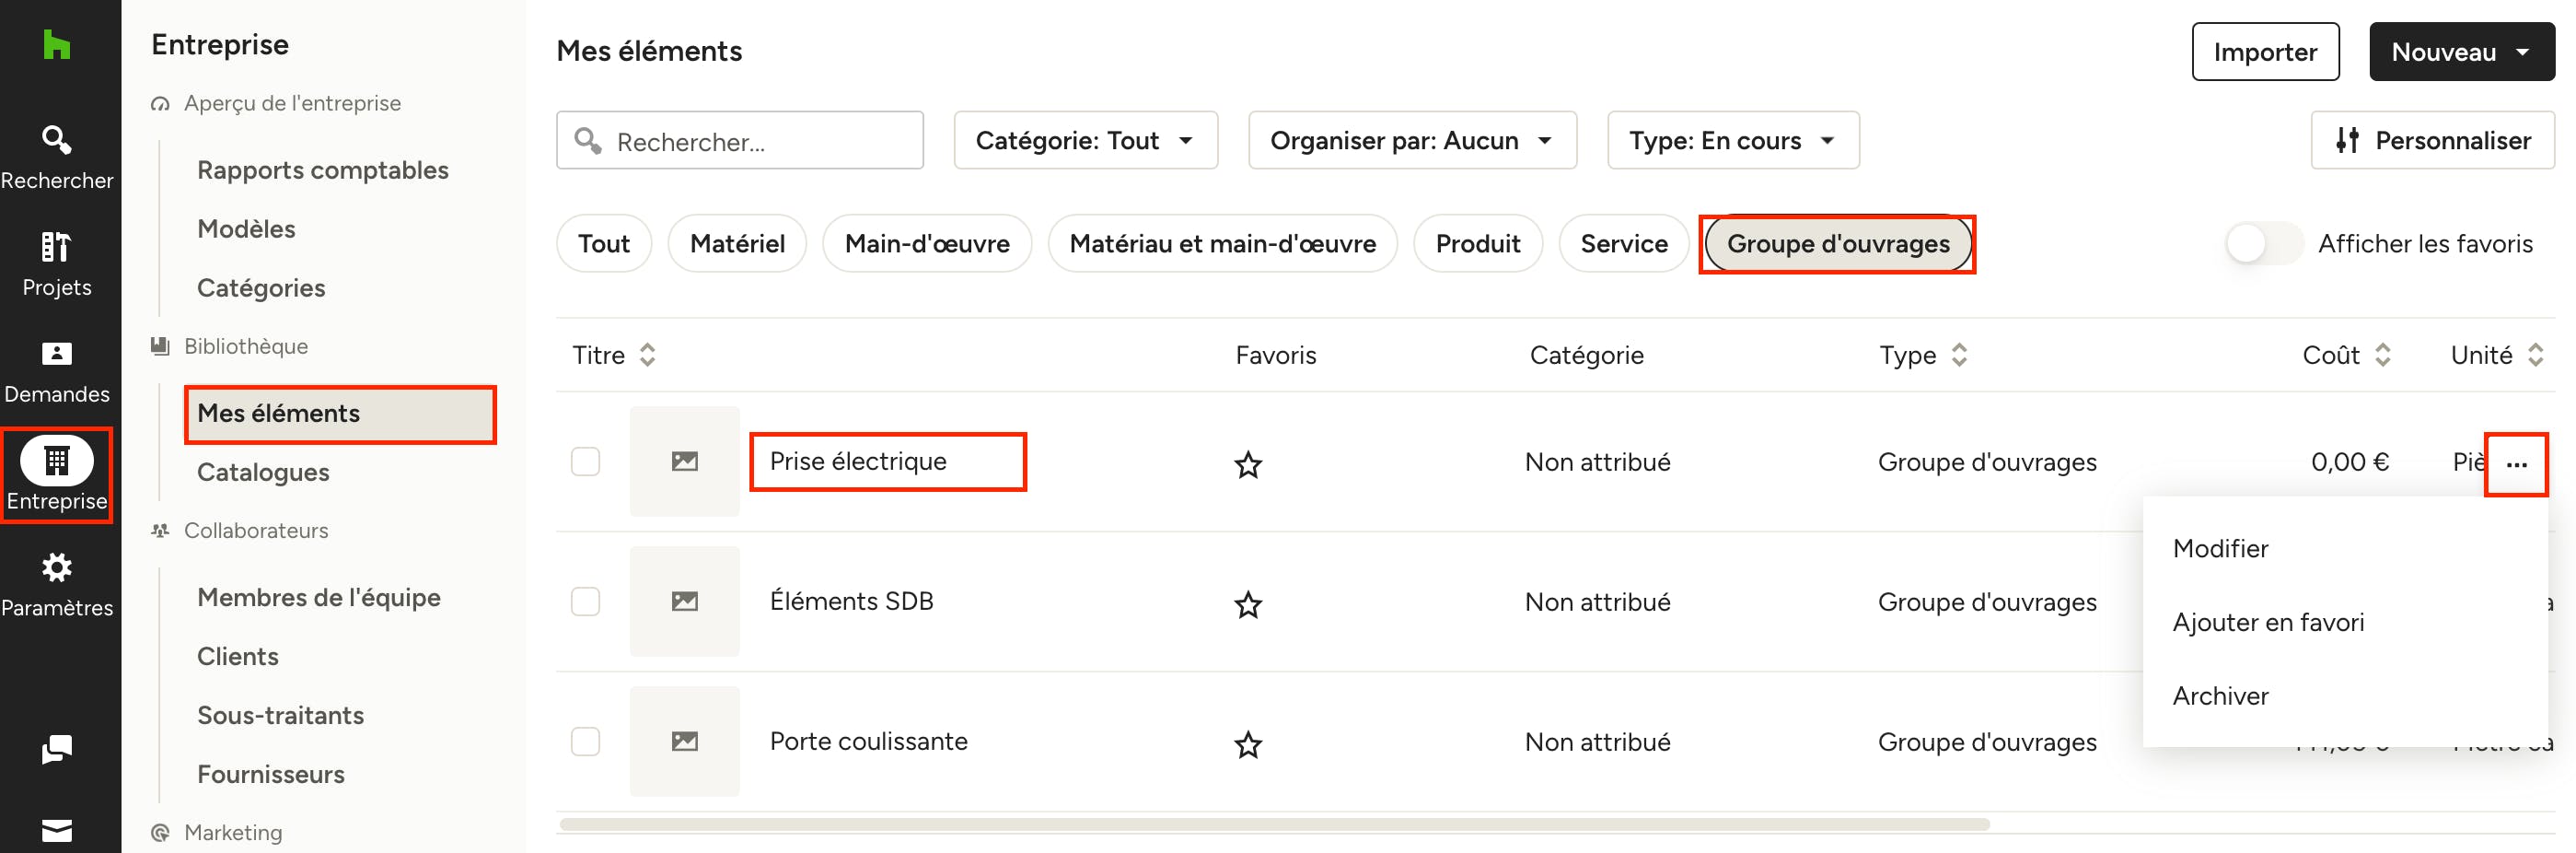Open Rechercher in the dark sidebar
Viewport: 2576px width, 853px height.
pyautogui.click(x=57, y=158)
